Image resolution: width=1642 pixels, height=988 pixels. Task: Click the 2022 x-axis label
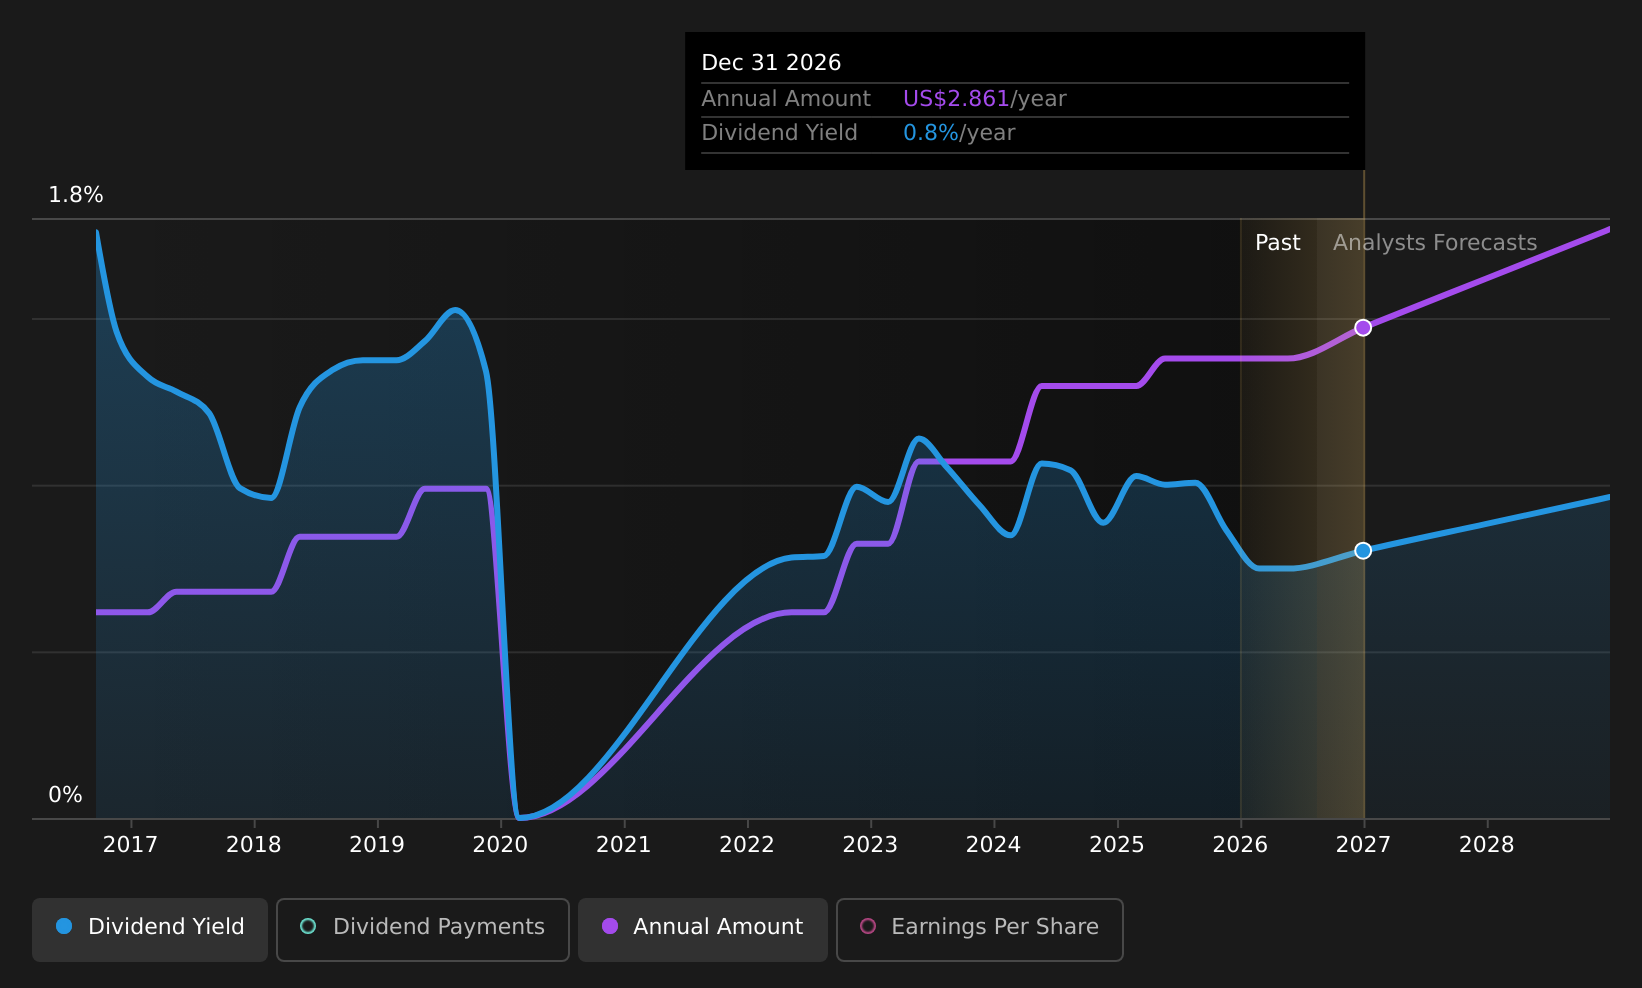[747, 845]
